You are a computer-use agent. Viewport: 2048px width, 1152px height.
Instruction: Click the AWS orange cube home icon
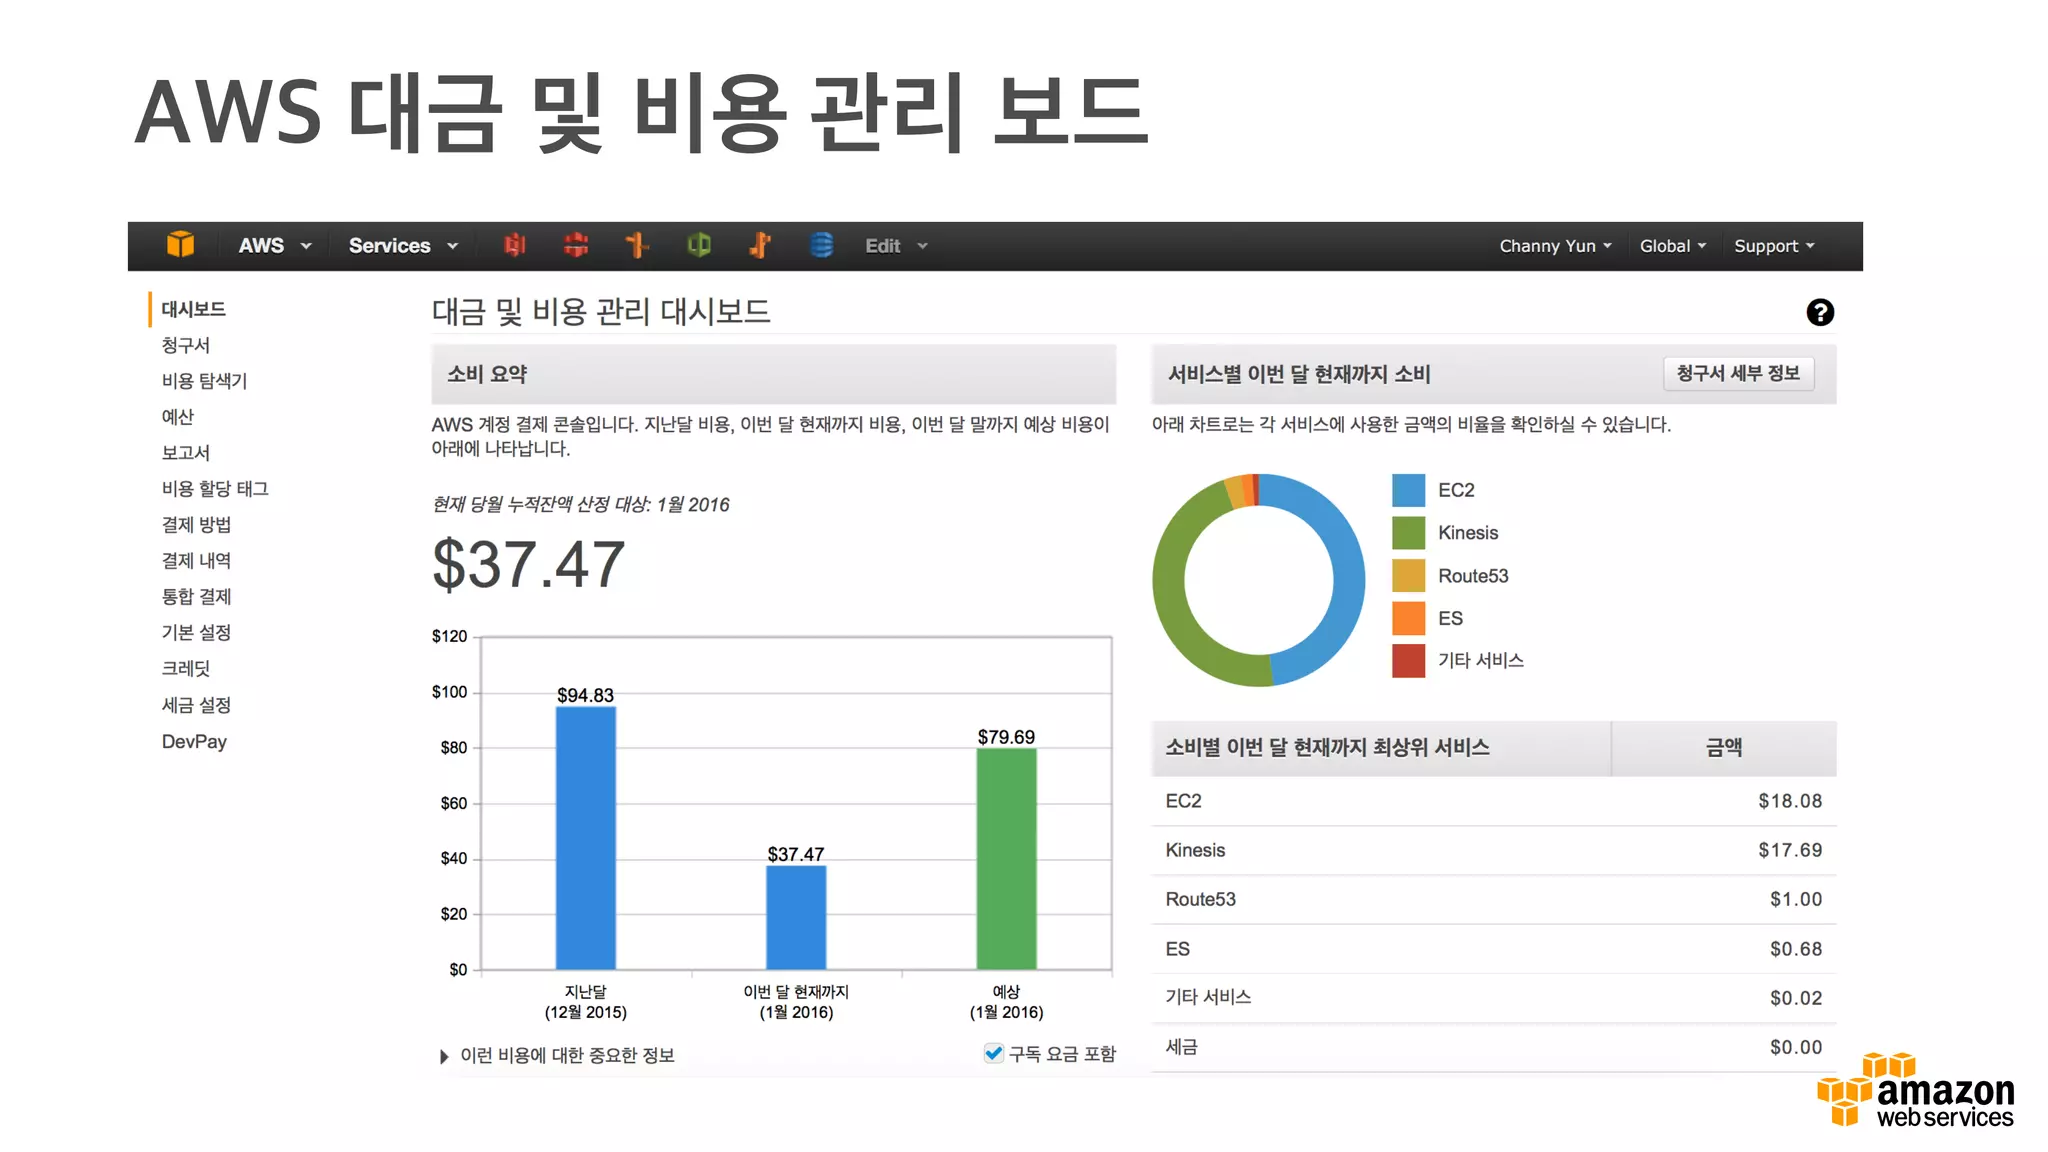(x=180, y=245)
